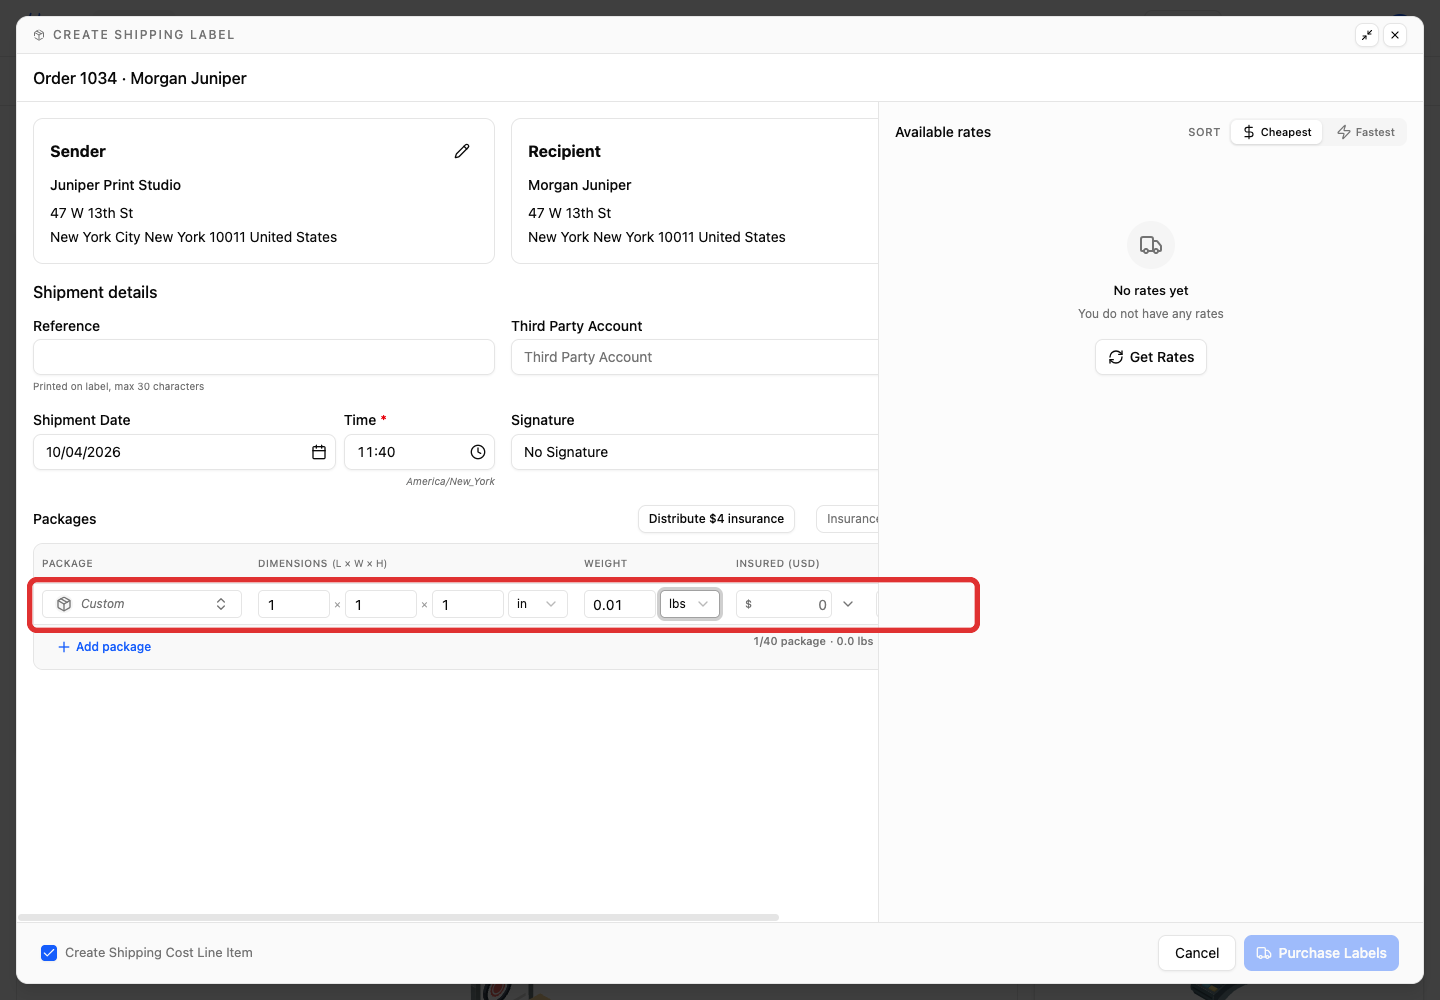1440x1000 pixels.
Task: Click the "Order 1034 · Morgan Juniper" heading
Action: 140,78
